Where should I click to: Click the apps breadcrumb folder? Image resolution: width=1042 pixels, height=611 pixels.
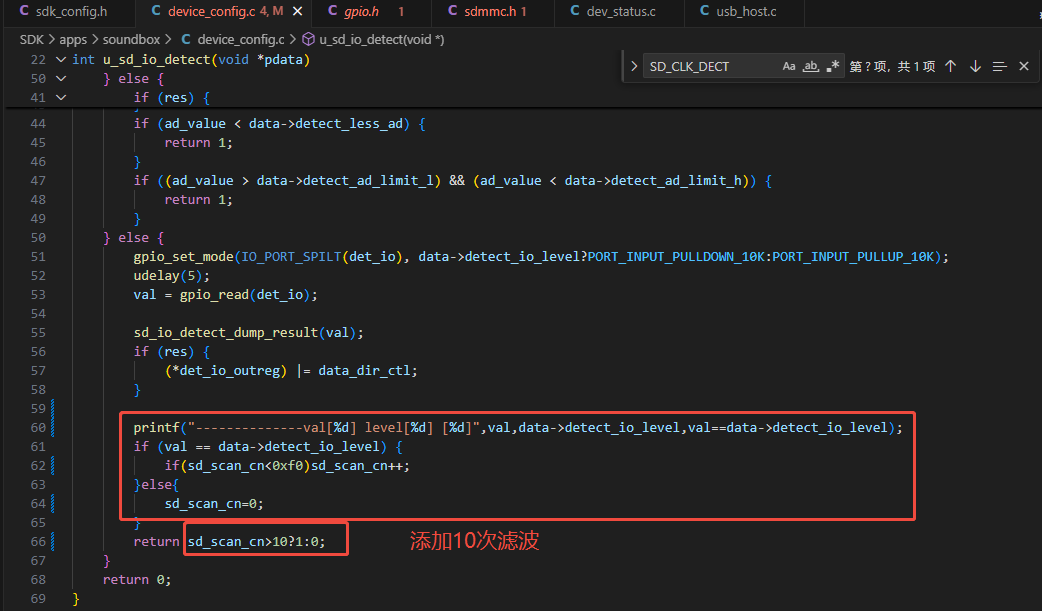(73, 39)
